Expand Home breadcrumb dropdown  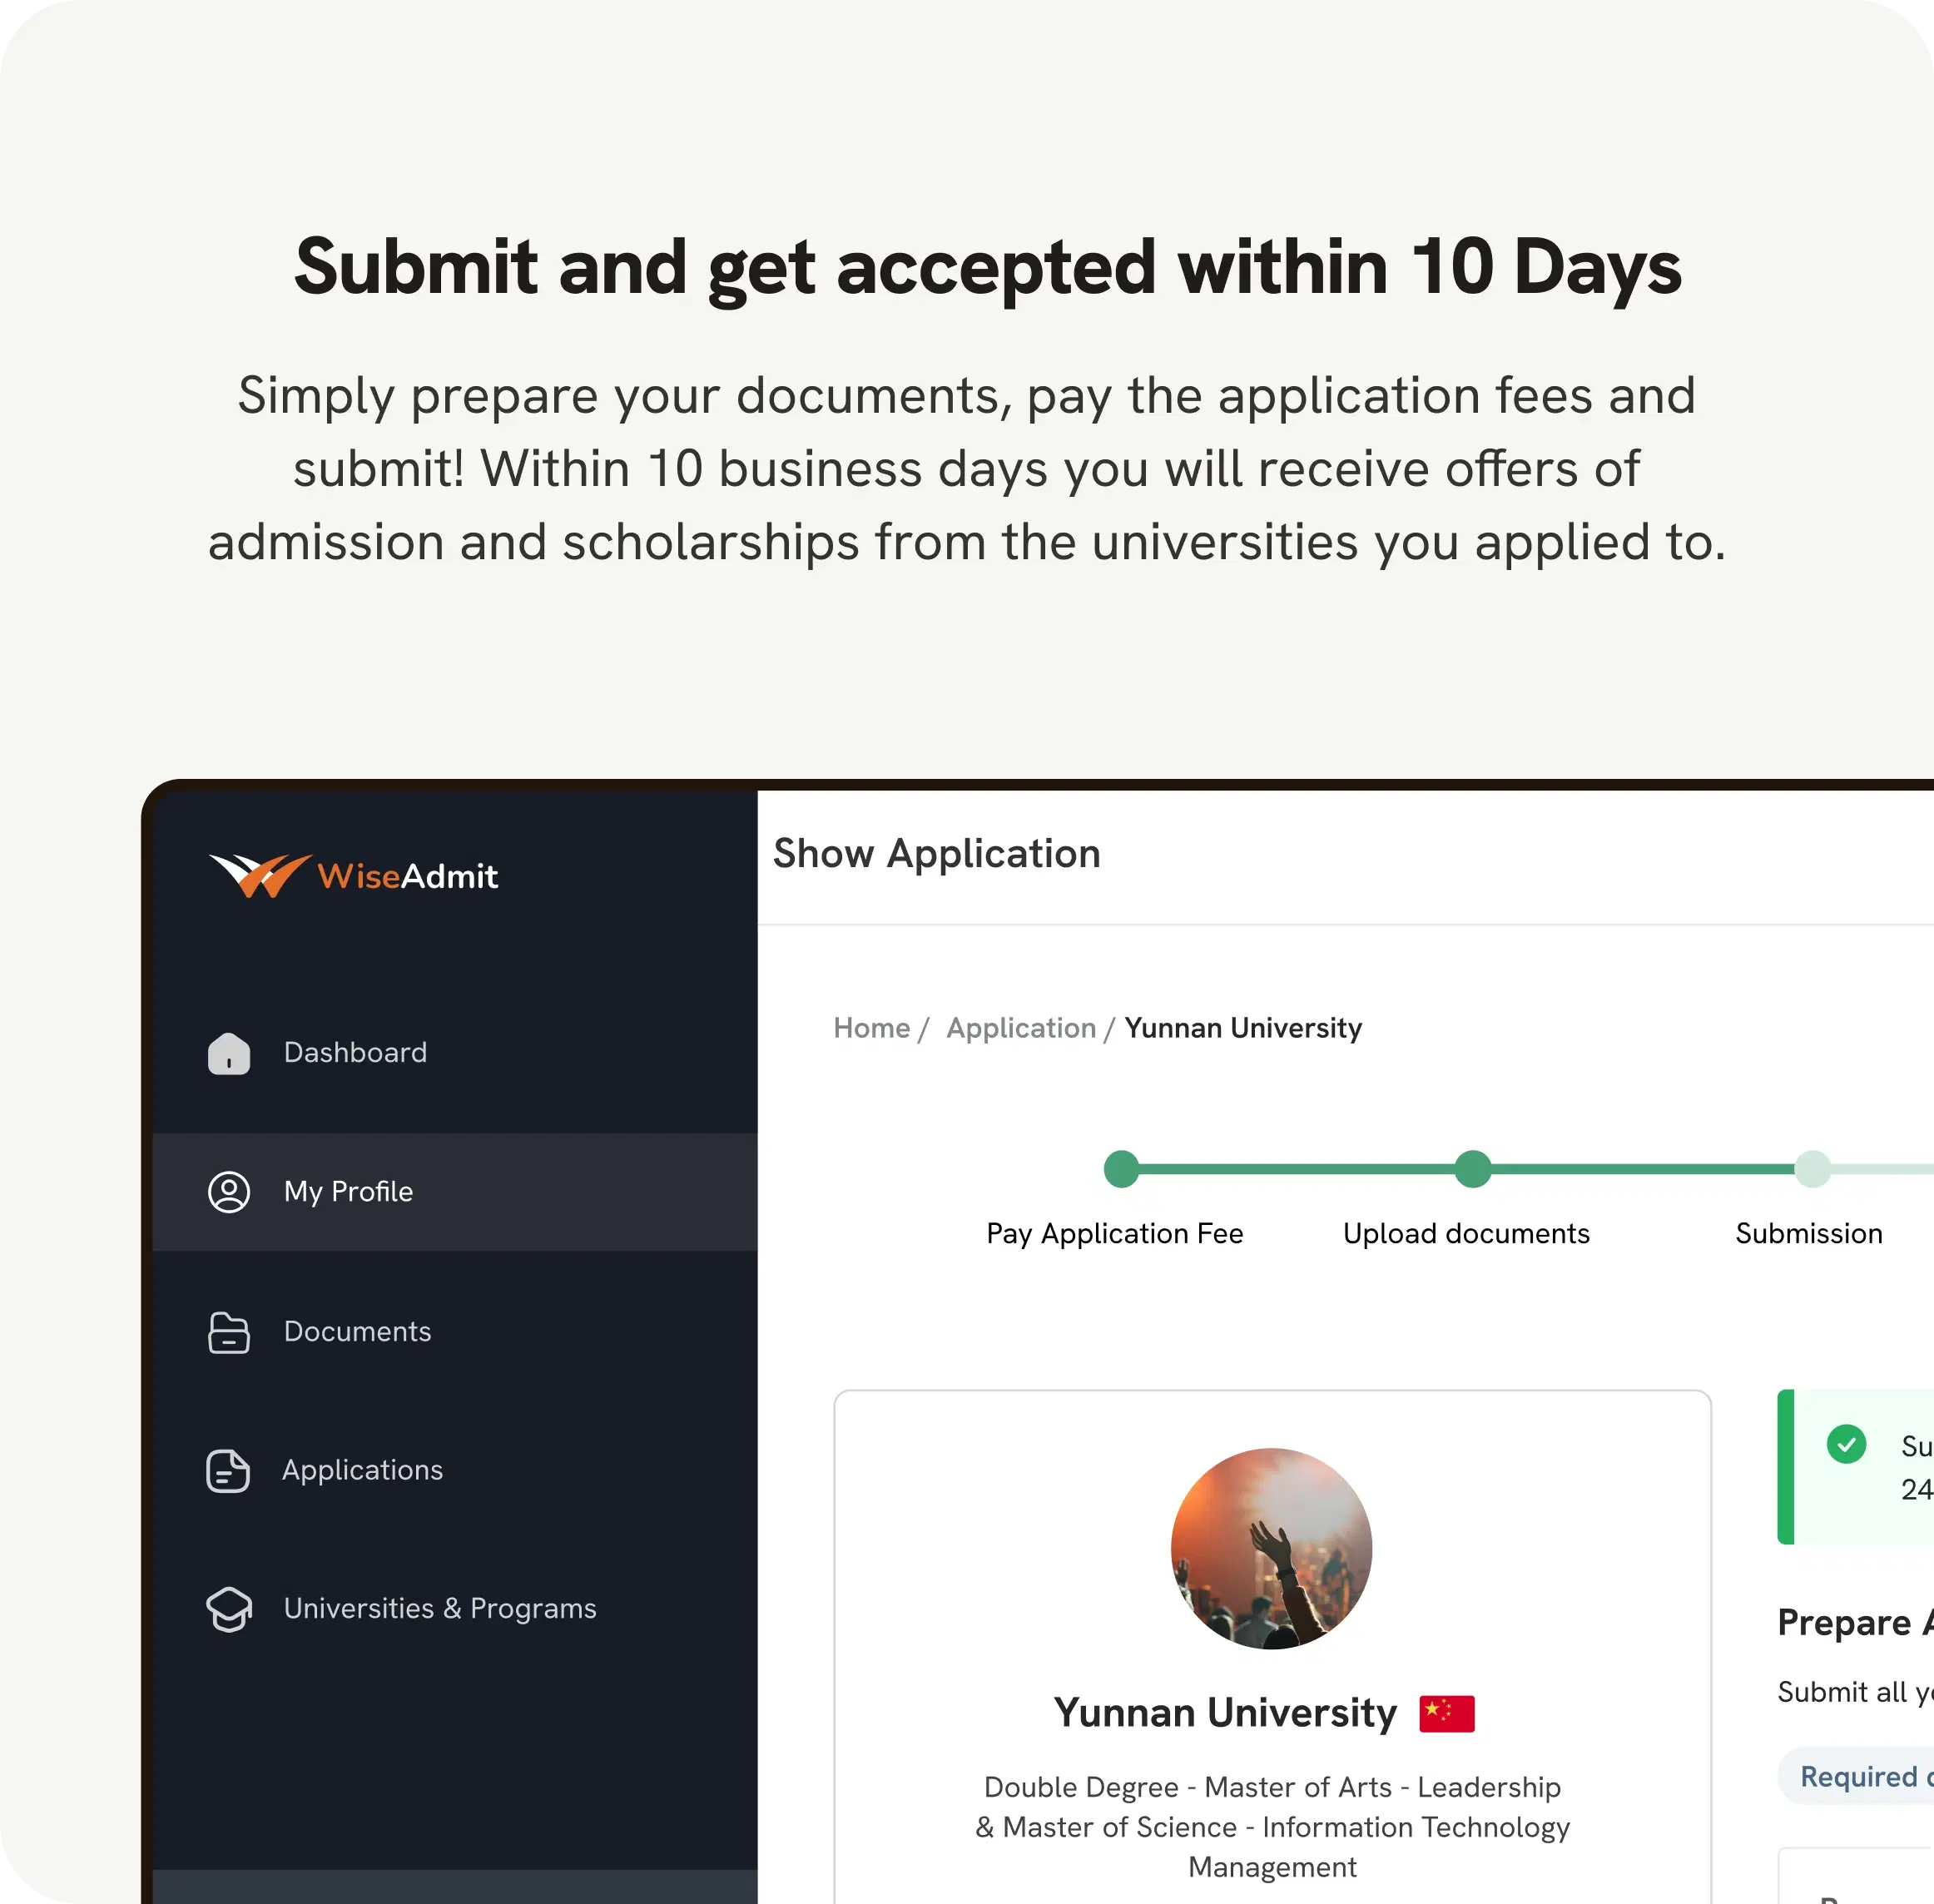pos(872,1029)
